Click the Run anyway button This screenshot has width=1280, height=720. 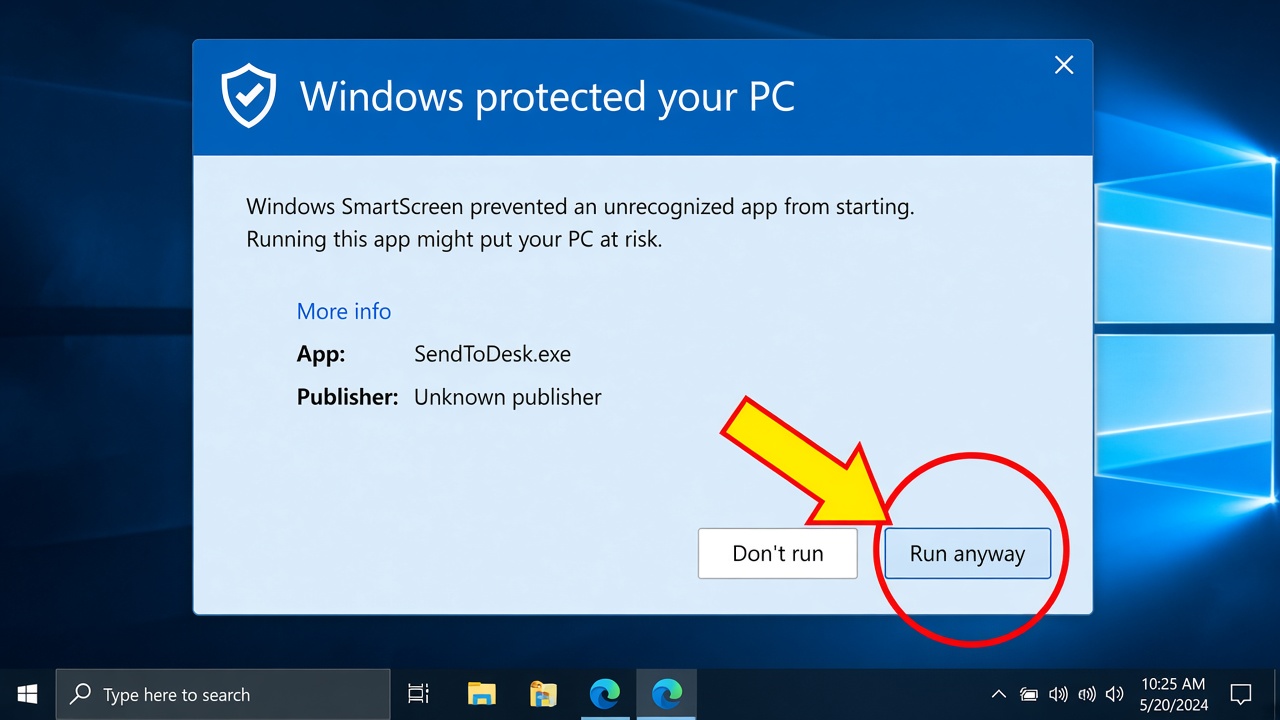[967, 553]
